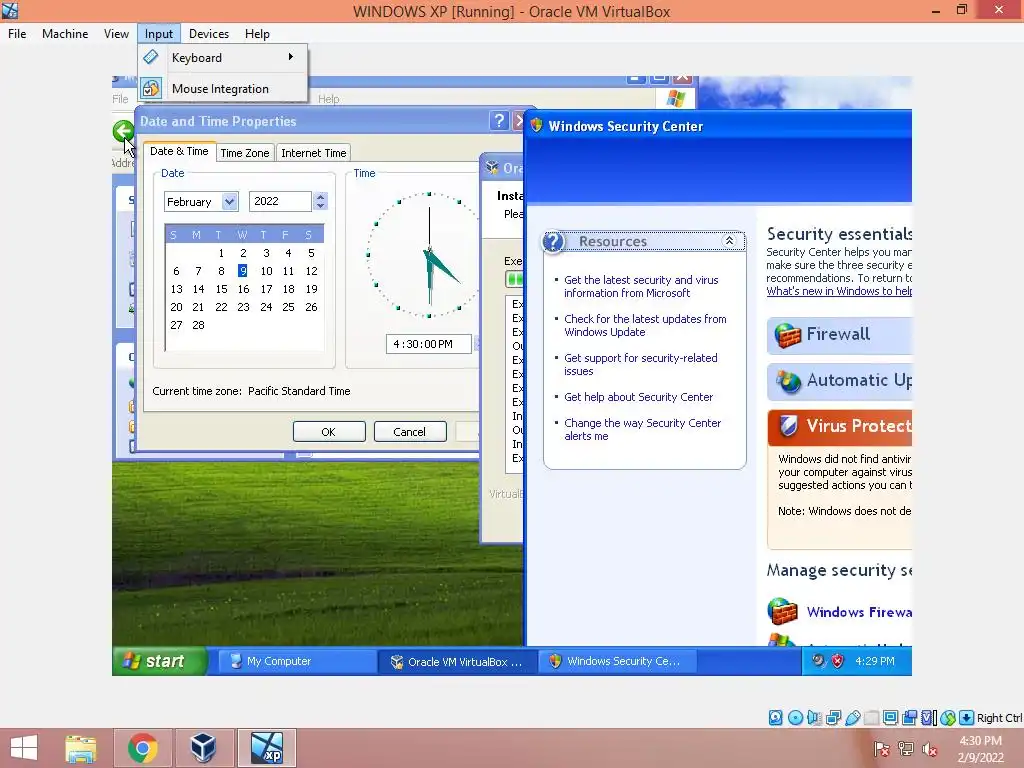Open Check for latest updates from Windows Update

click(x=645, y=325)
